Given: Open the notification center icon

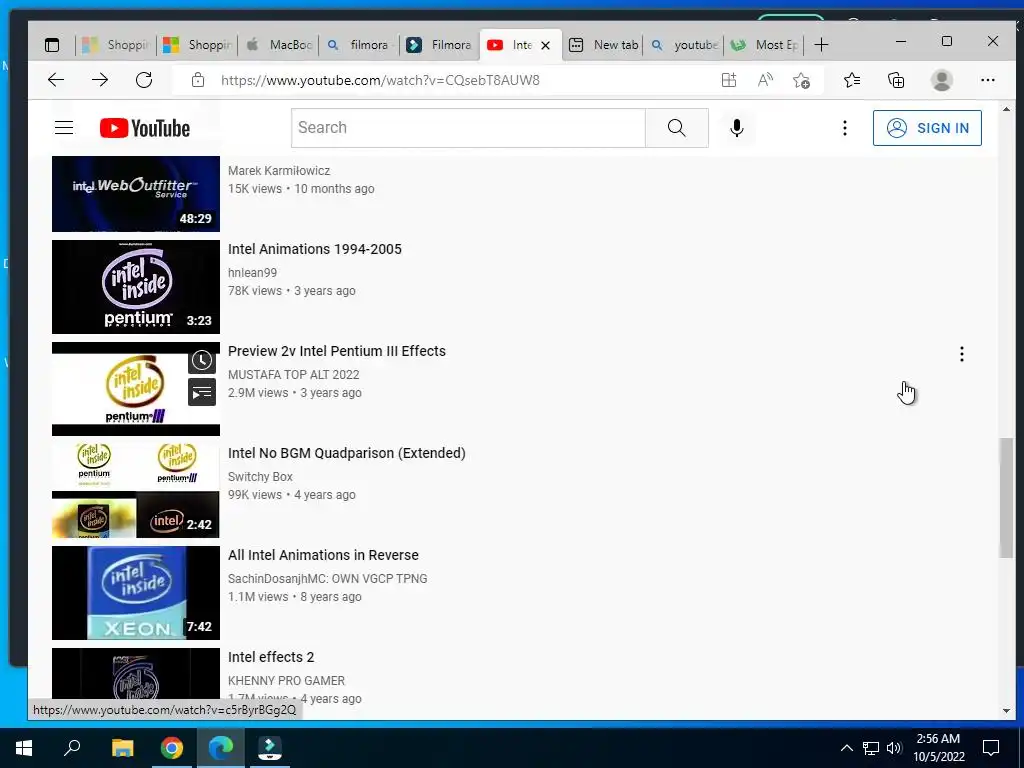Looking at the screenshot, I should tap(991, 748).
